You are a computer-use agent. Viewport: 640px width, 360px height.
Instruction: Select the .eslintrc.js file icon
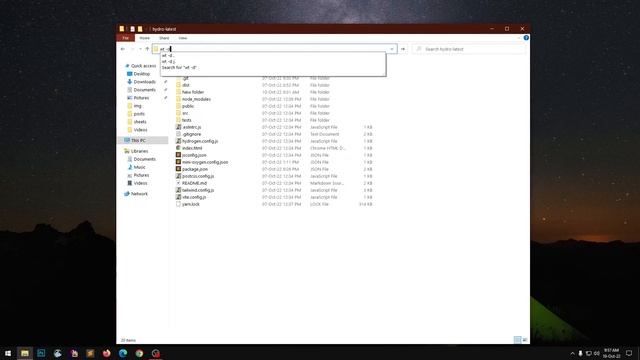pos(178,127)
